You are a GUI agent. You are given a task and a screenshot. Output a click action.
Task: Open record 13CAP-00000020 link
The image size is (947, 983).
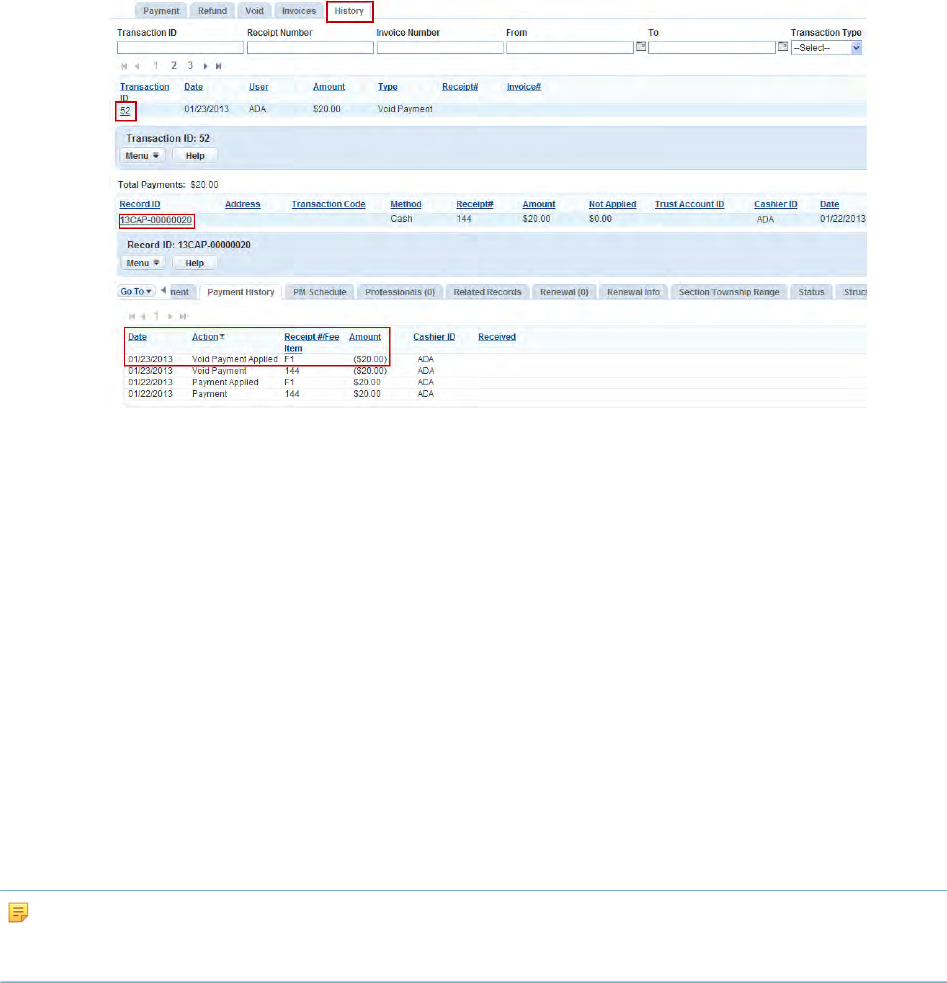(x=156, y=220)
